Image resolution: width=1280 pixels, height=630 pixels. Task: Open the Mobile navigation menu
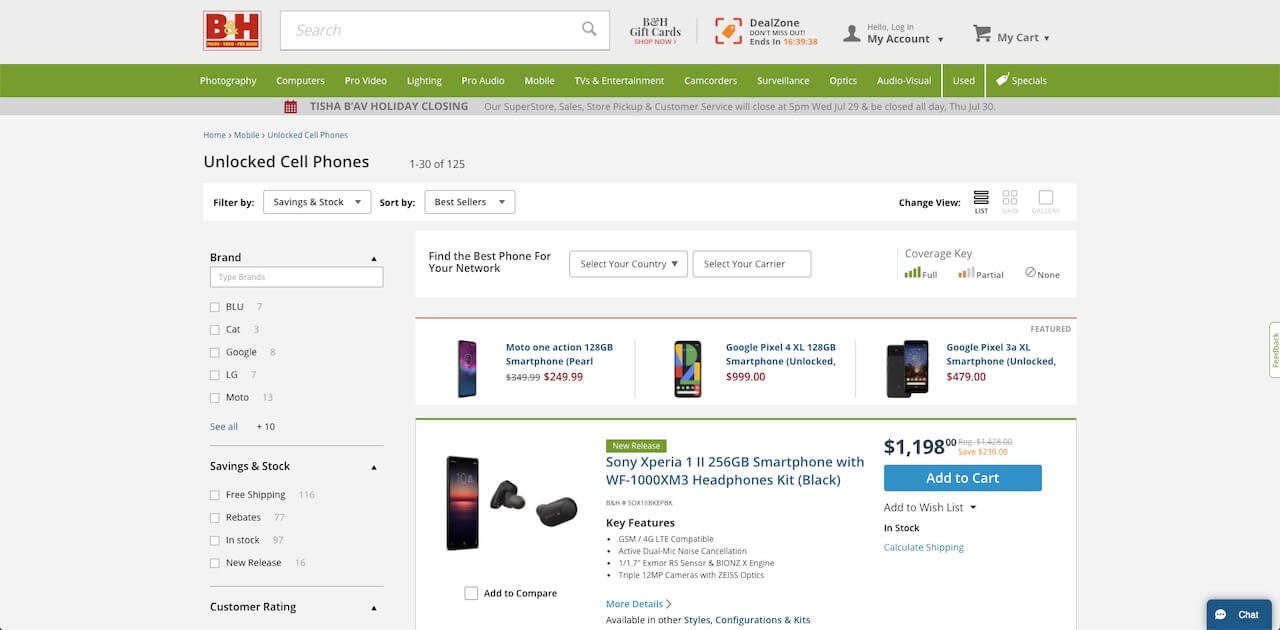click(x=539, y=80)
